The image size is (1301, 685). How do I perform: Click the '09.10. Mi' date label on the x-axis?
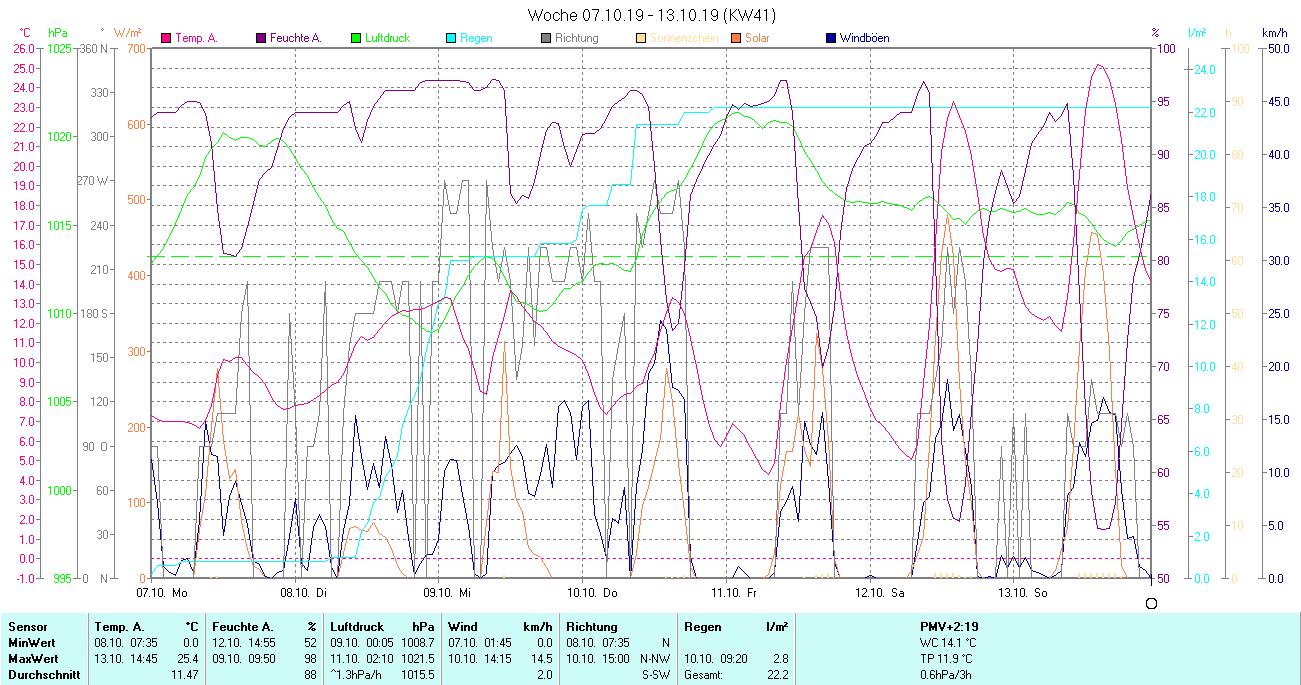pos(447,593)
